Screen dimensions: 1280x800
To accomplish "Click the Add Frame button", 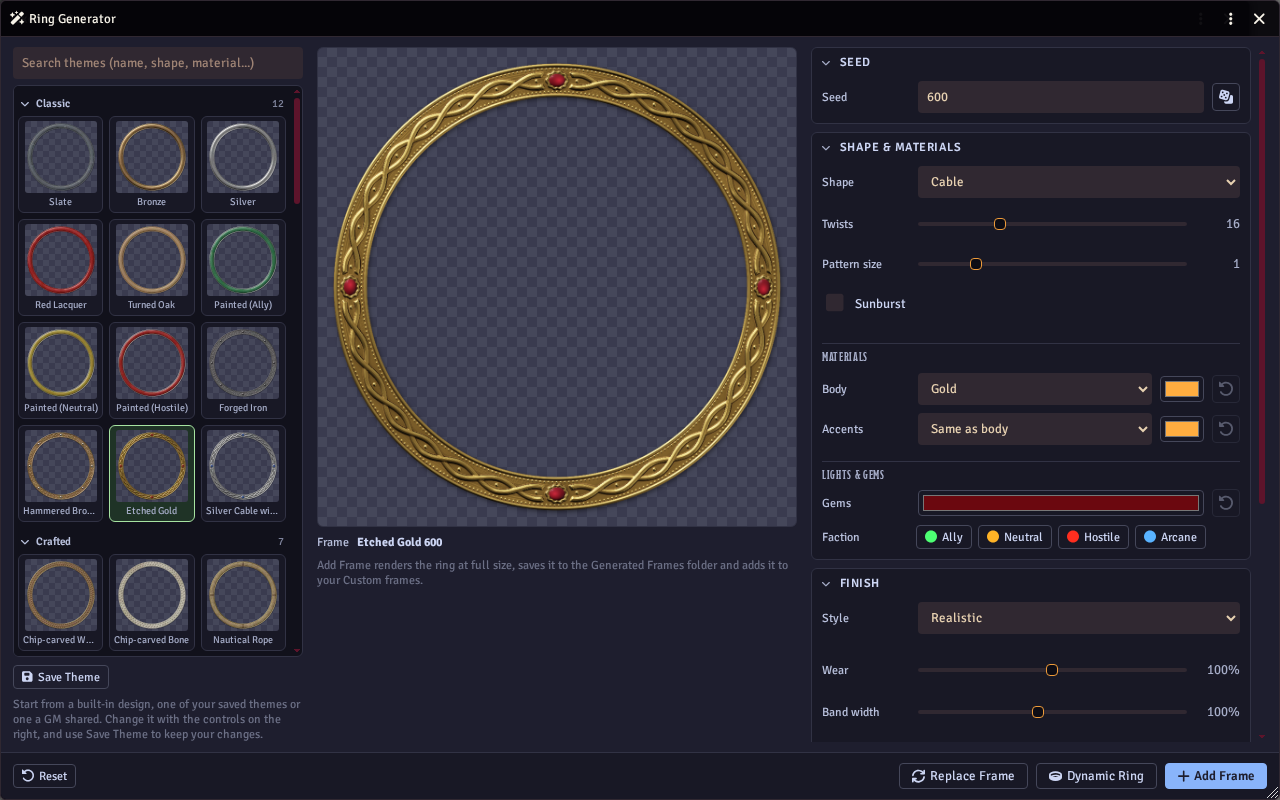I will [1216, 776].
